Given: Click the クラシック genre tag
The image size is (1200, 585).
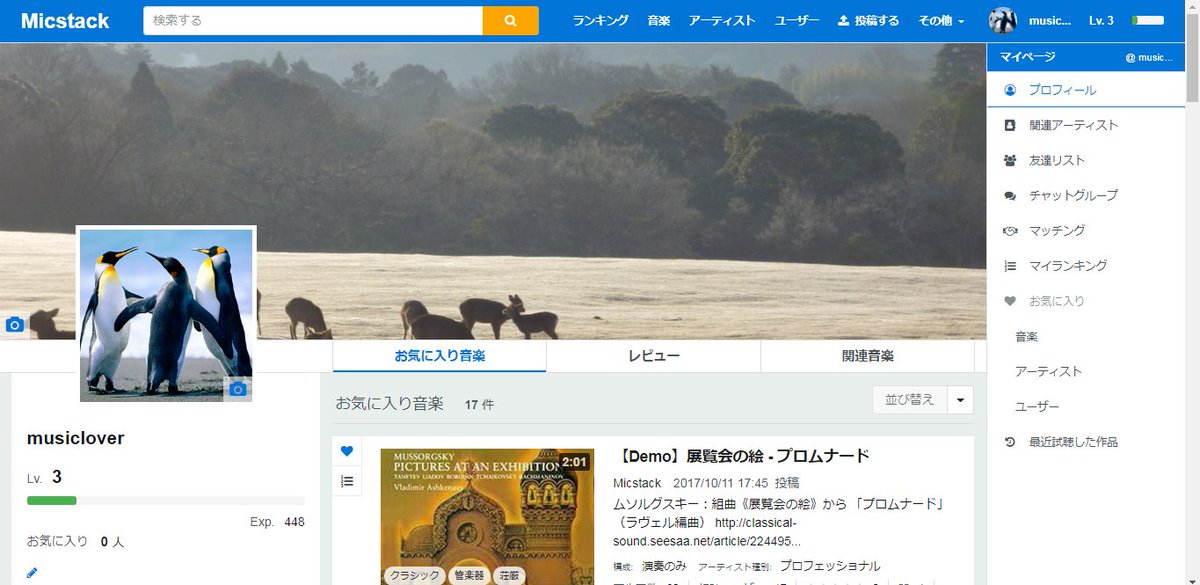Looking at the screenshot, I should 414,575.
